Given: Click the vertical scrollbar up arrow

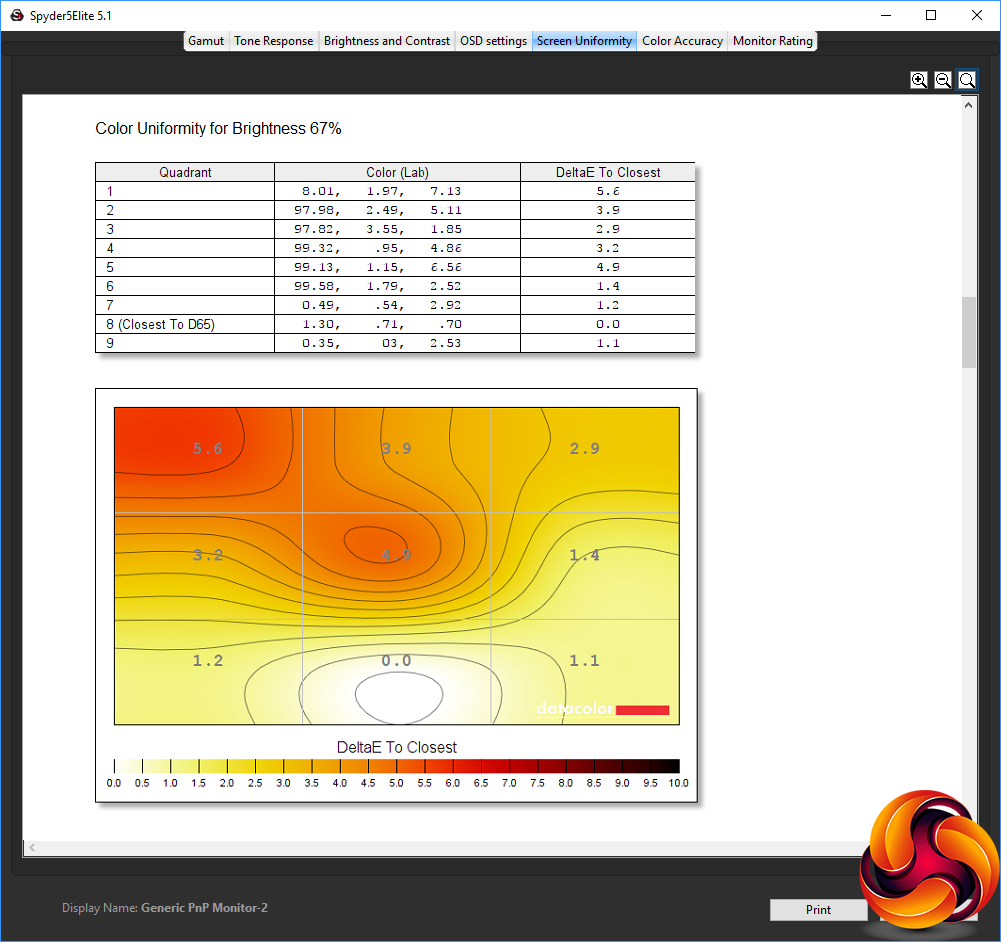Looking at the screenshot, I should pyautogui.click(x=968, y=105).
